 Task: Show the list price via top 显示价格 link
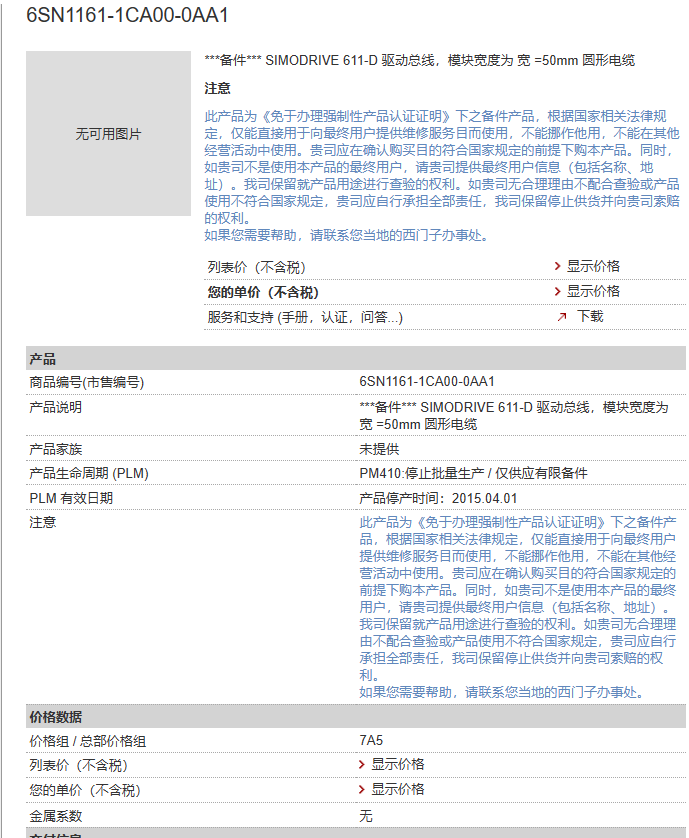593,267
